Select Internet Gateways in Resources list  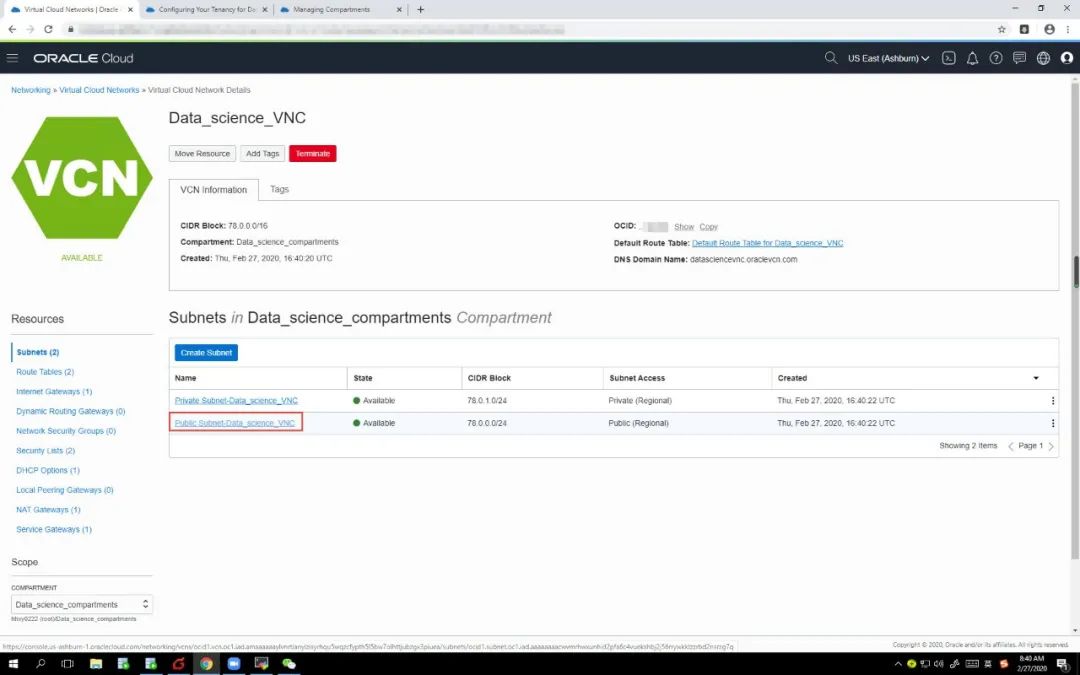pos(54,391)
